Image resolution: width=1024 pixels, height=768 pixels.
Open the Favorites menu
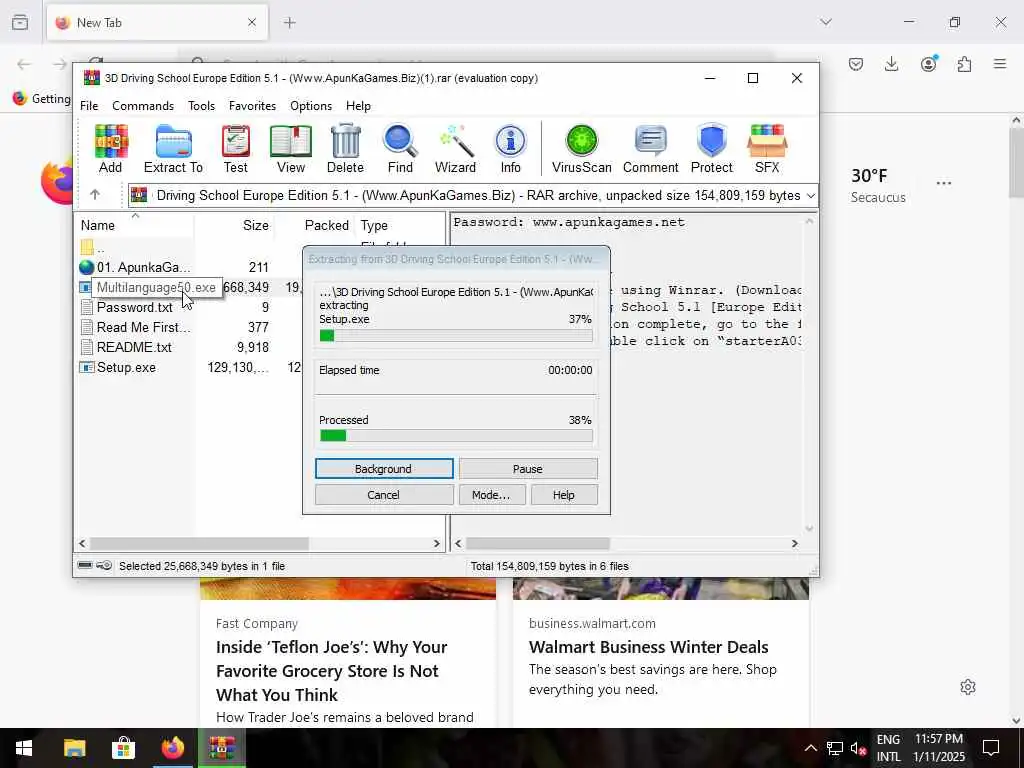point(252,106)
